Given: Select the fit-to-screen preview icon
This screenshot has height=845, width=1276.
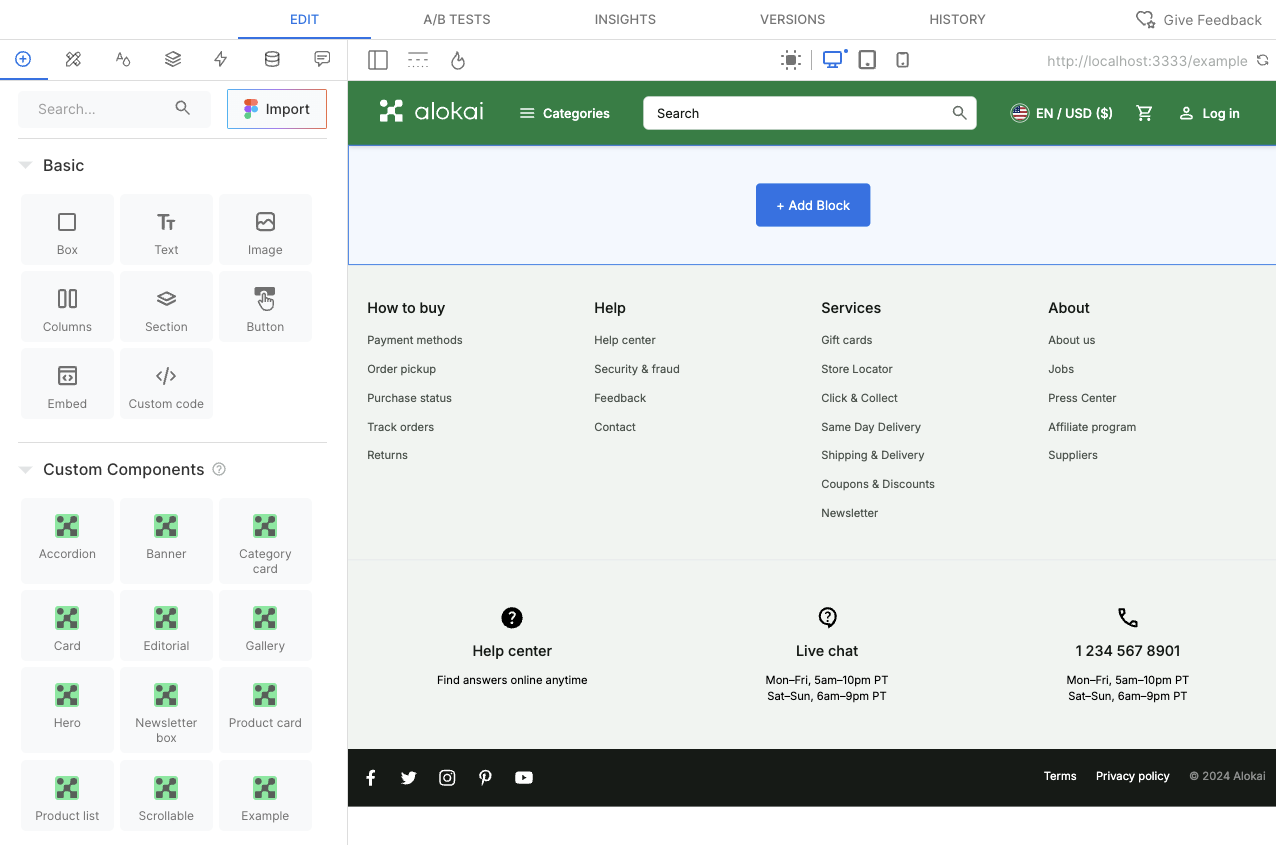Looking at the screenshot, I should [791, 60].
